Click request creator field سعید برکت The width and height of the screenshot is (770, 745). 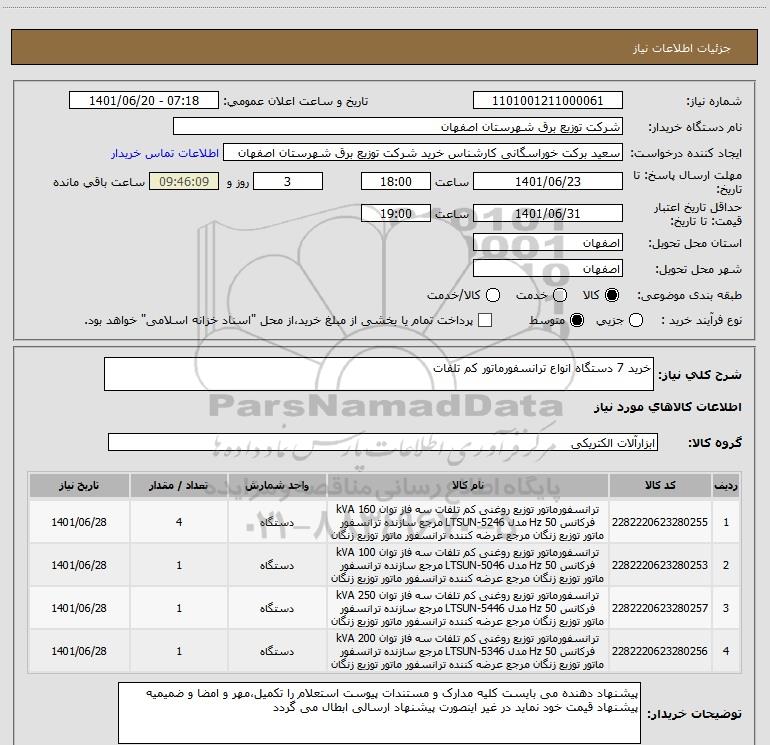[423, 153]
